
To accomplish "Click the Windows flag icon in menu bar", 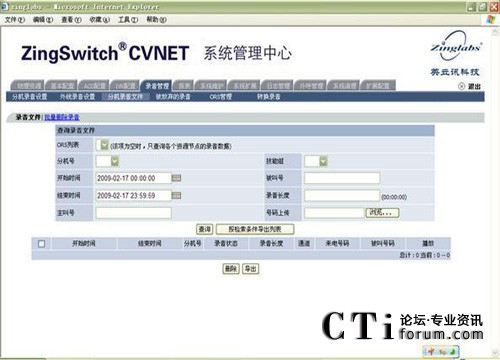I will [491, 19].
